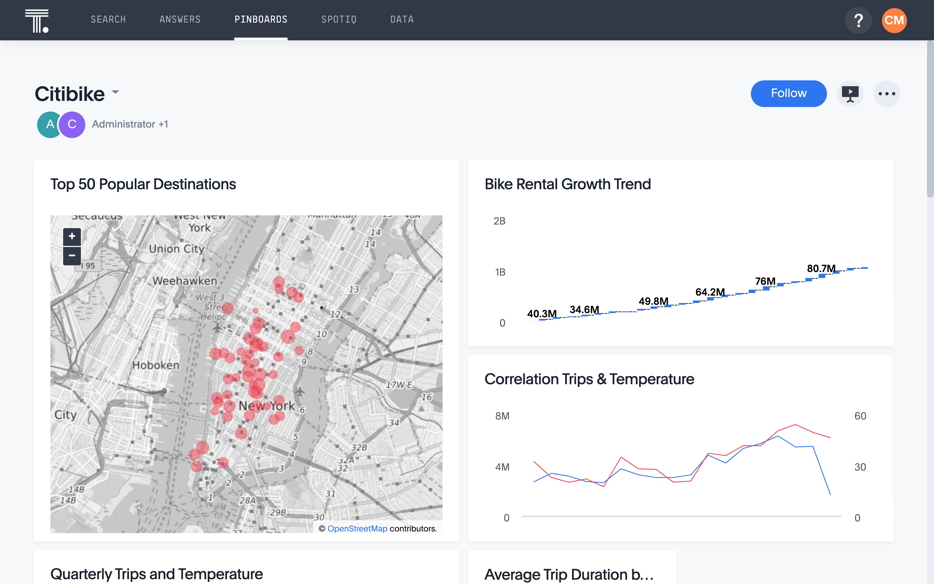Click the 49.8M data label
Viewport: 934px width, 584px height.
(x=653, y=302)
